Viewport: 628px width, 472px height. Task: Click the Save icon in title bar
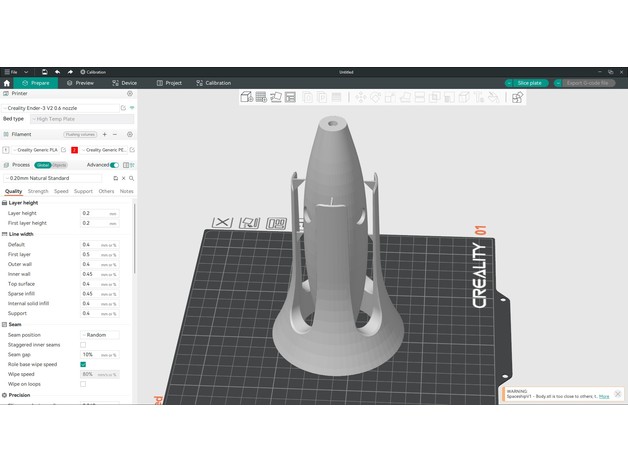pyautogui.click(x=44, y=72)
